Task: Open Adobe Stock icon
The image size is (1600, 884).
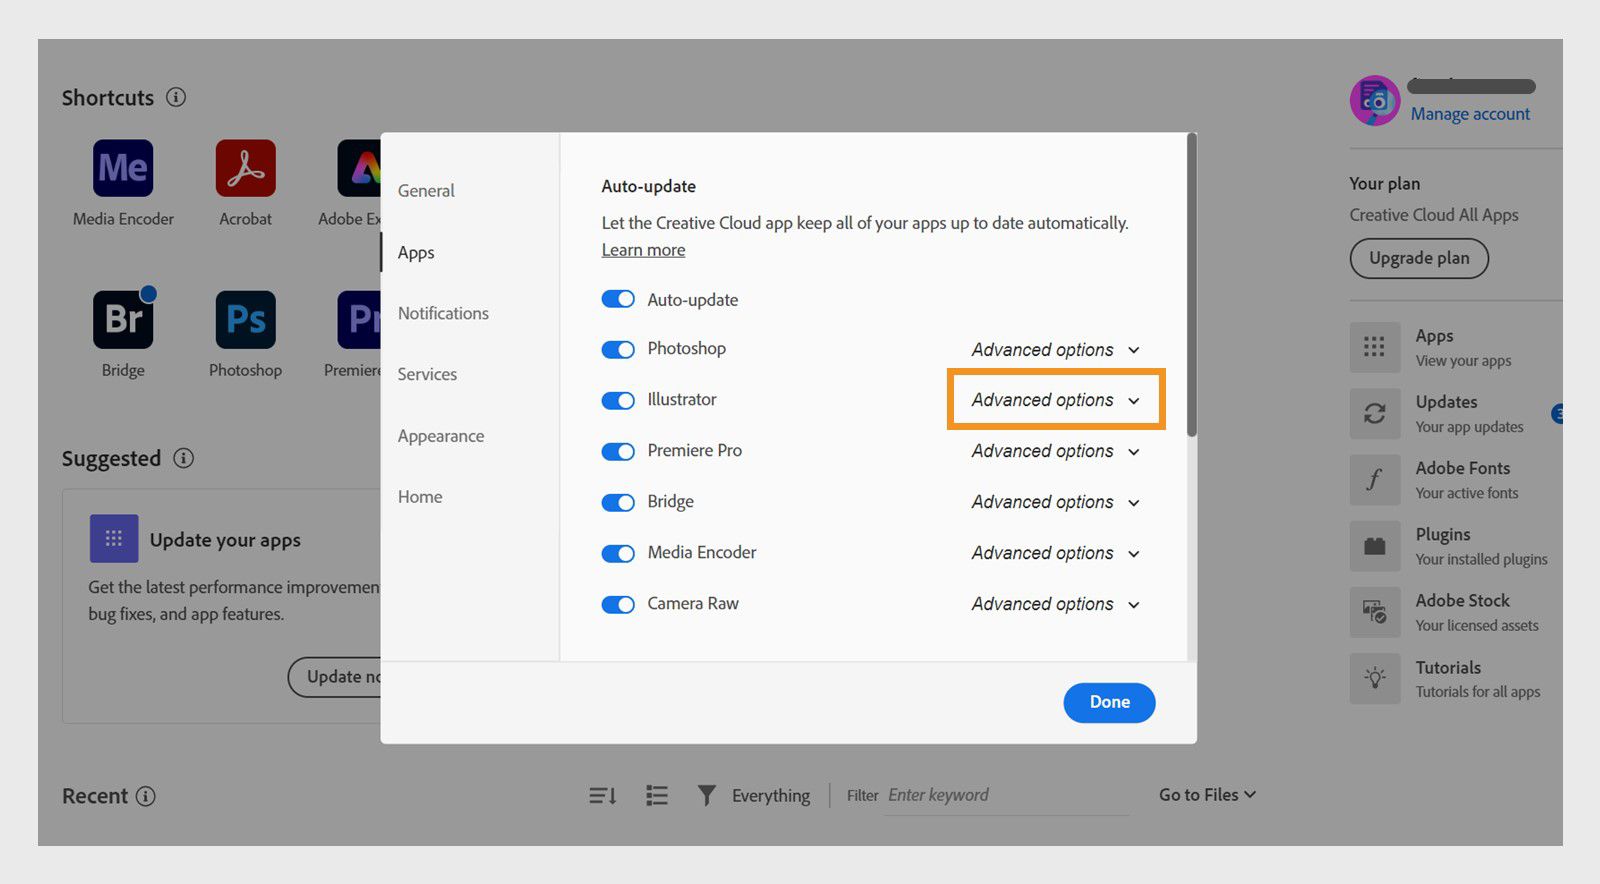Action: coord(1375,612)
